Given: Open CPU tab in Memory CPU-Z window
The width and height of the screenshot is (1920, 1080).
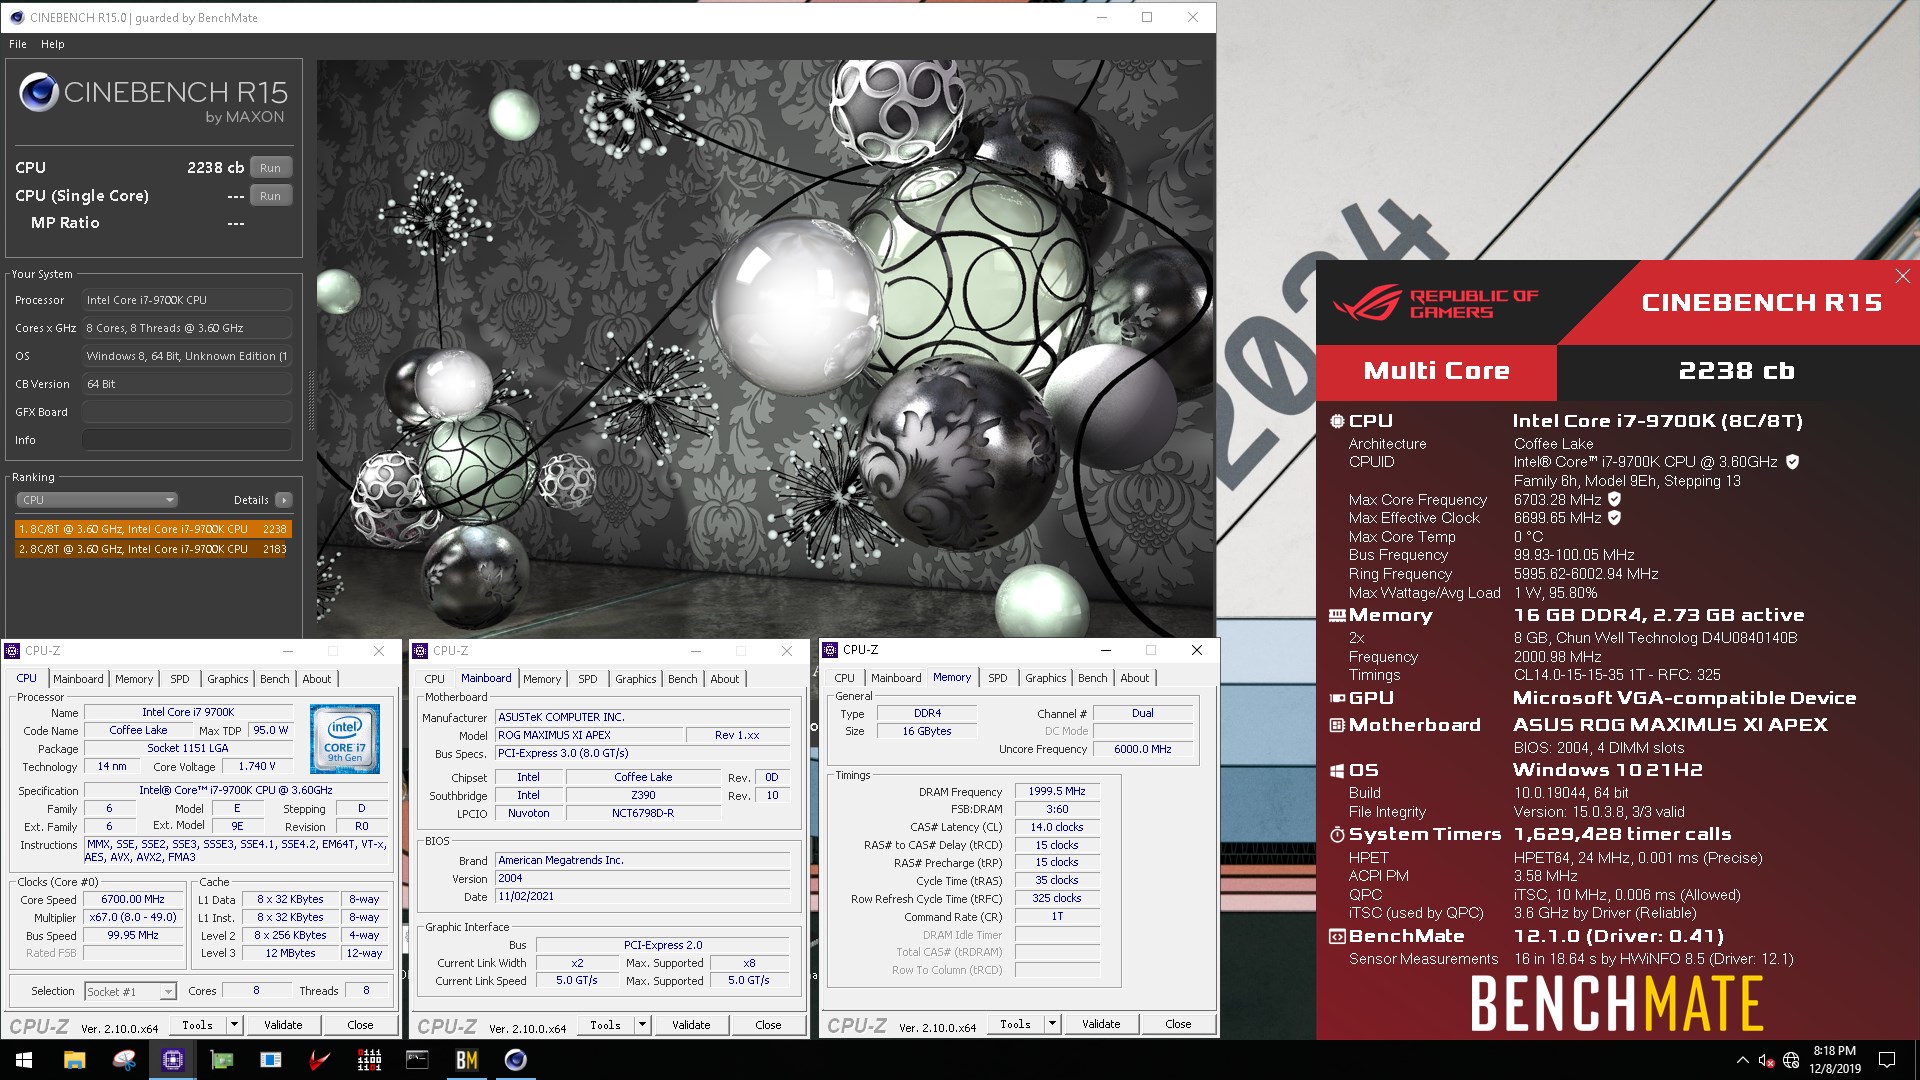Looking at the screenshot, I should [845, 678].
